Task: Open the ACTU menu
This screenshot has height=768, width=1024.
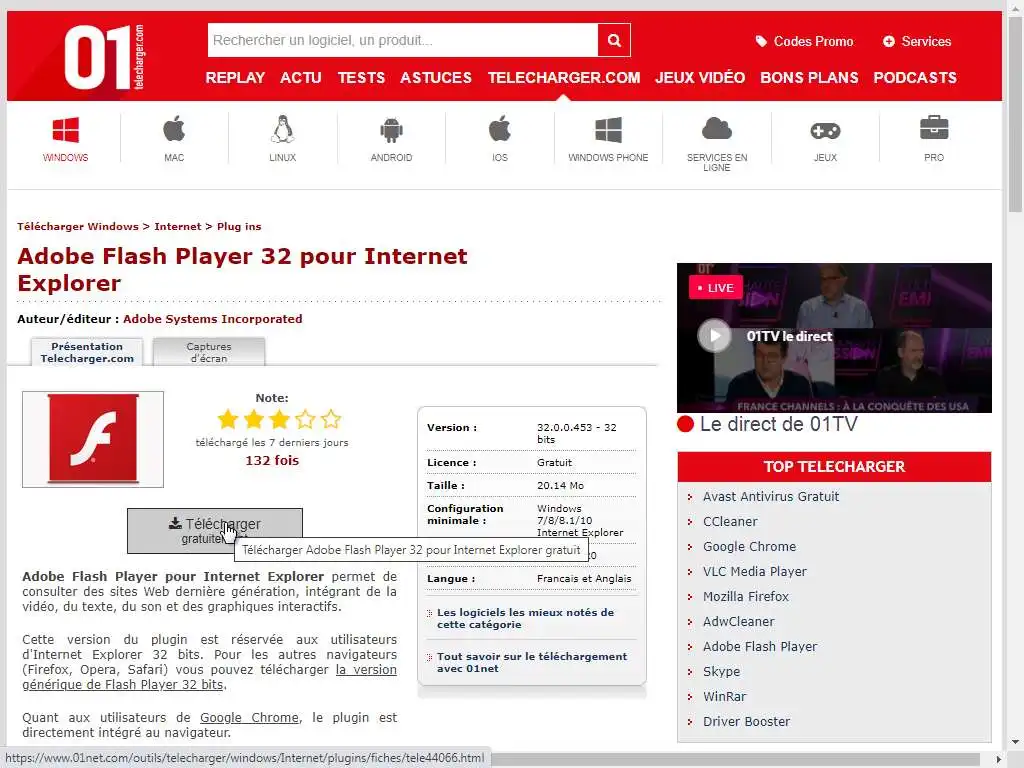Action: click(301, 78)
